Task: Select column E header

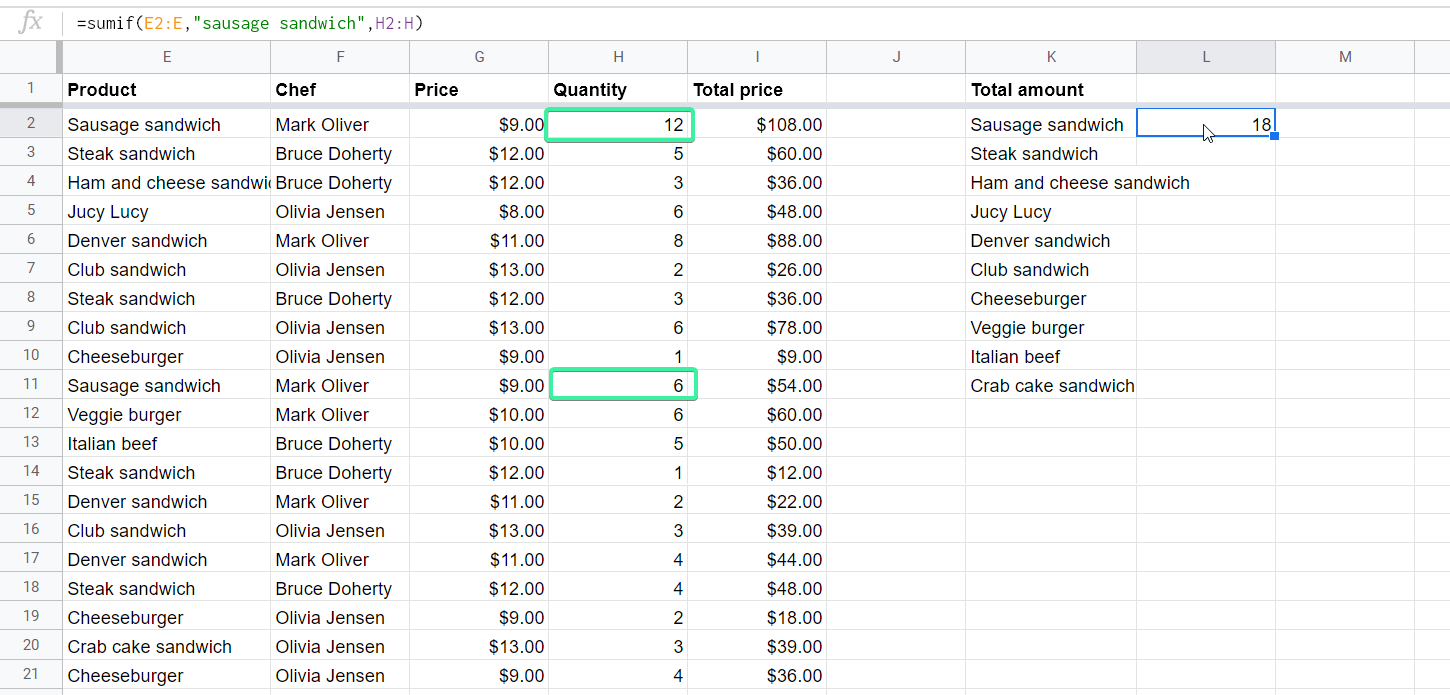Action: [x=166, y=57]
